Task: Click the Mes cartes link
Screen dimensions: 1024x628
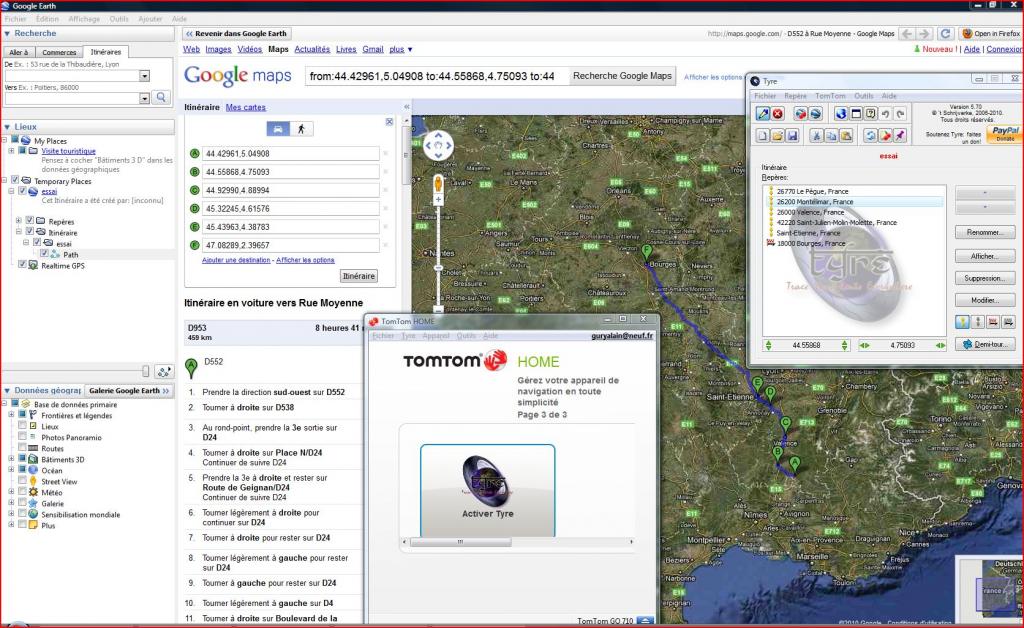Action: tap(246, 107)
